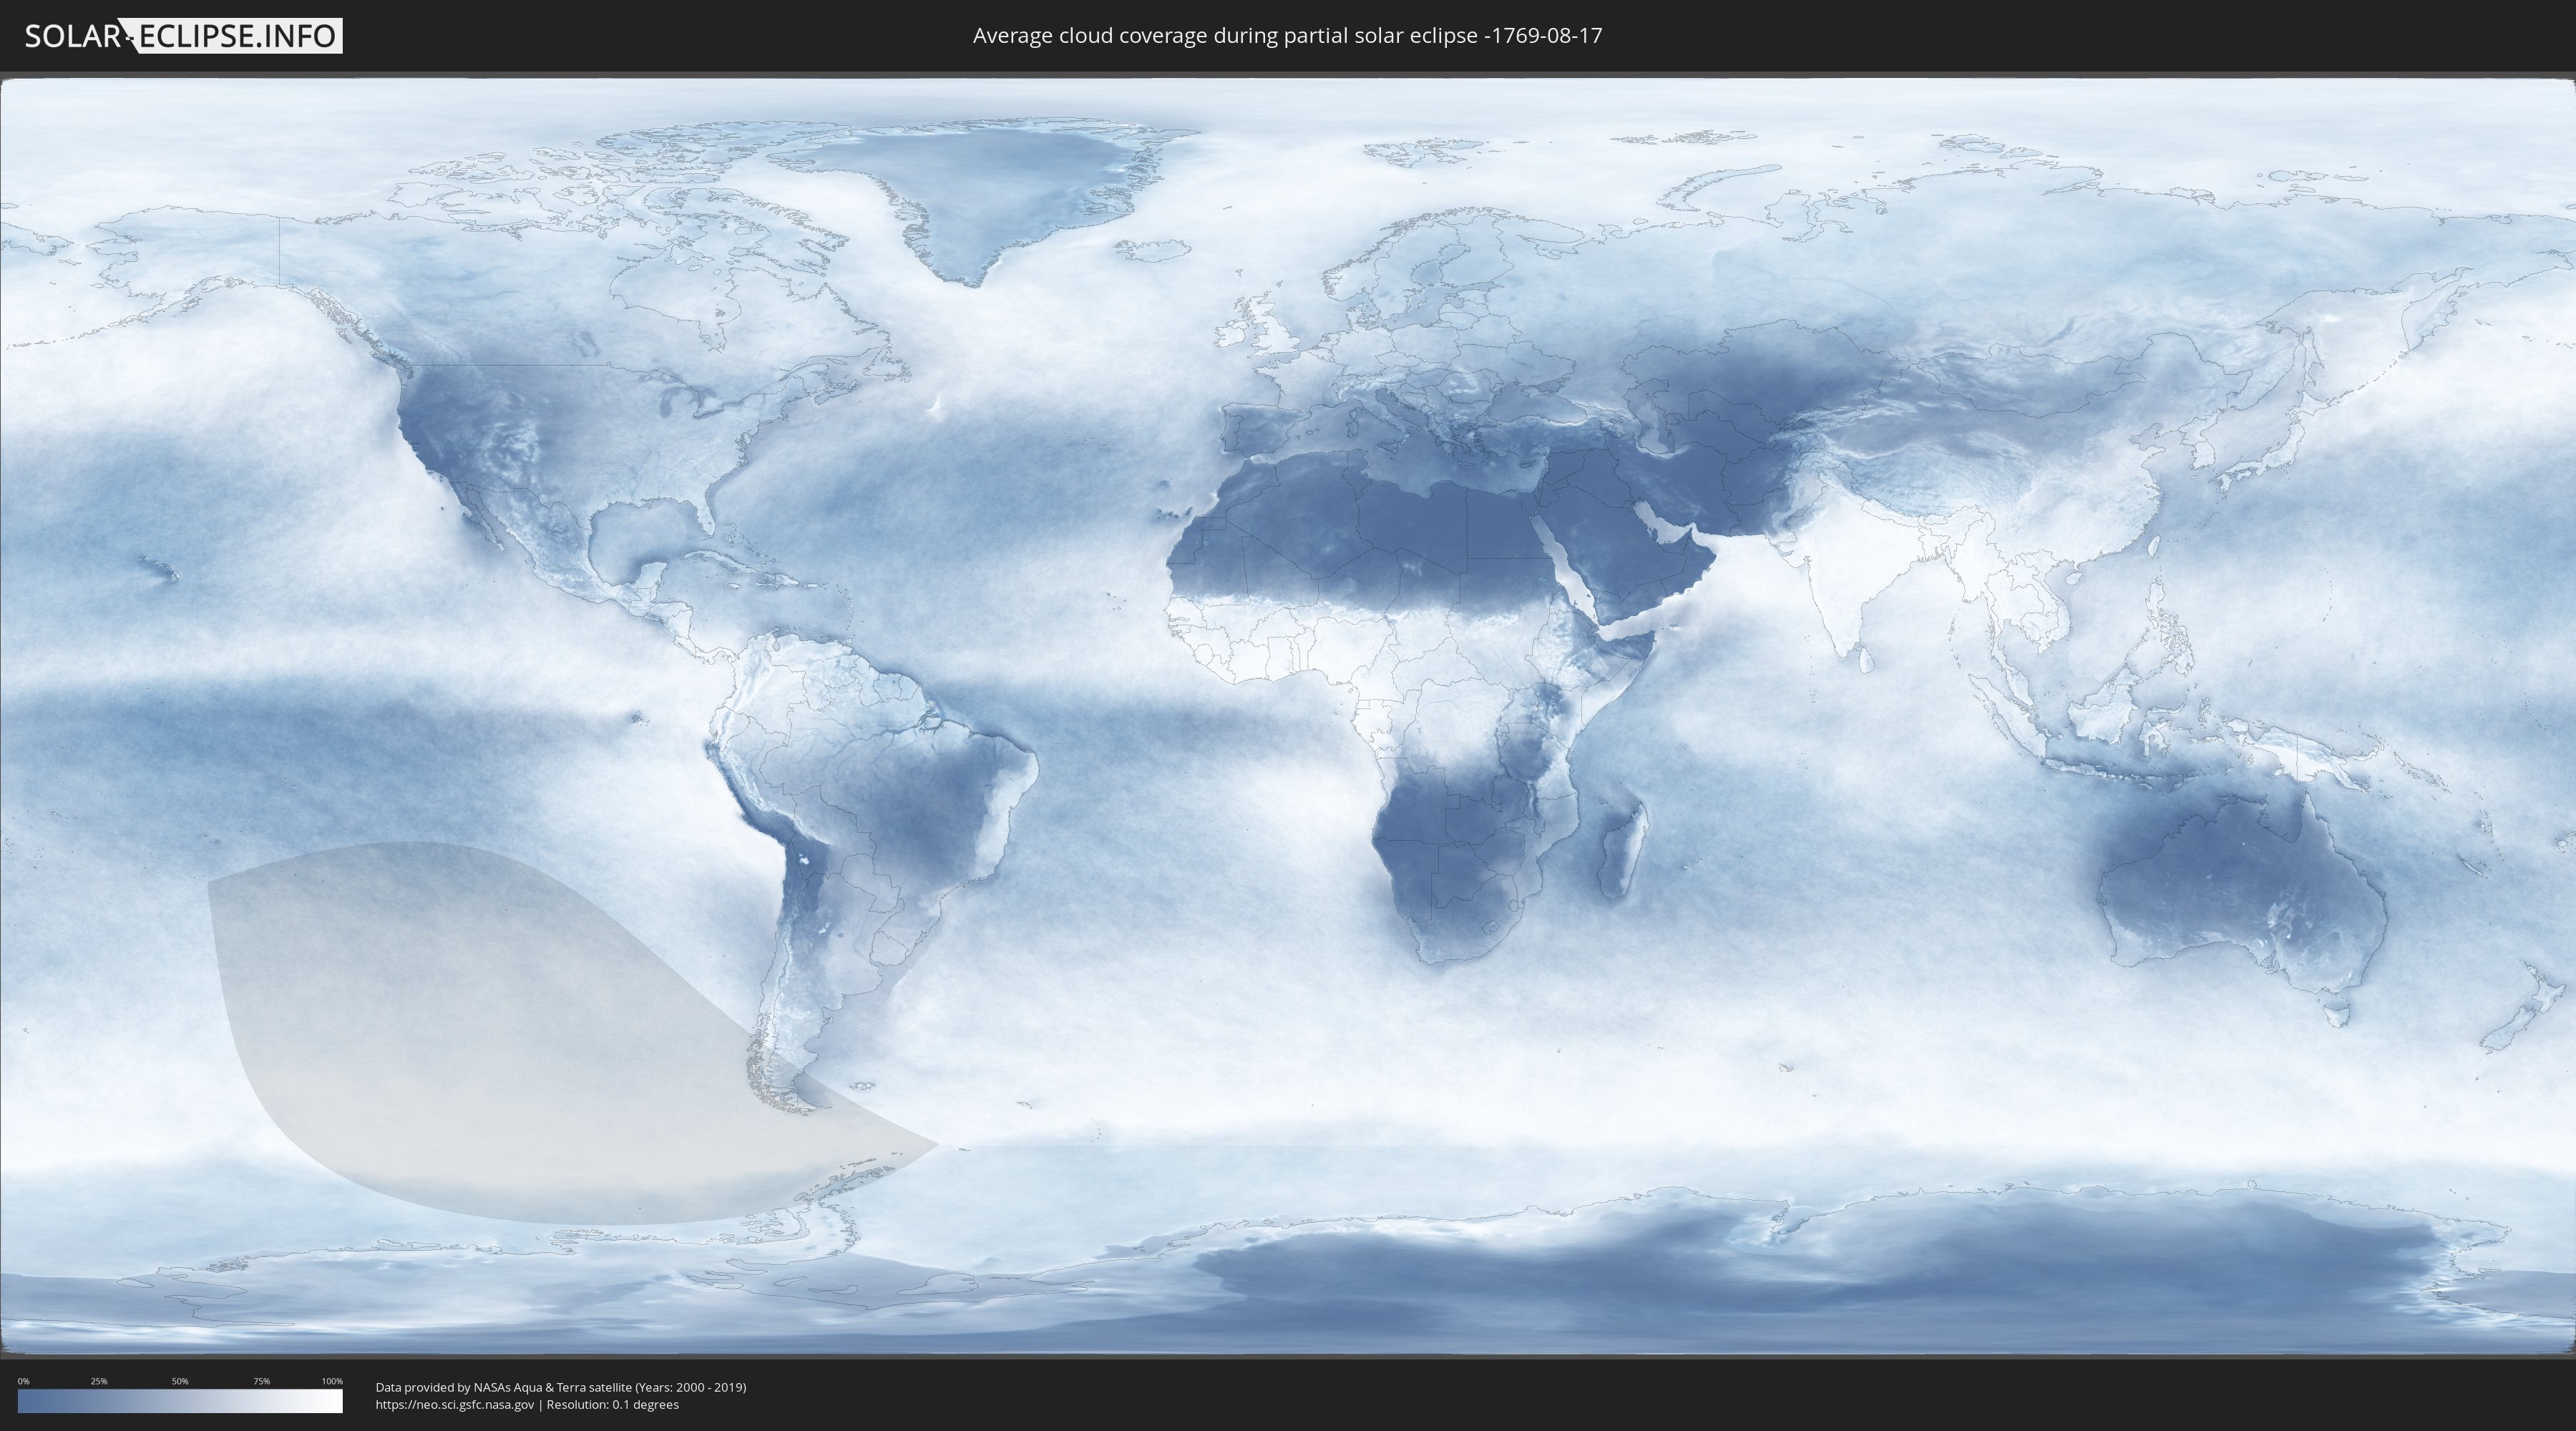Click the SOLAR-ECLIPSE.INFO logo
The height and width of the screenshot is (1431, 2576).
[183, 36]
